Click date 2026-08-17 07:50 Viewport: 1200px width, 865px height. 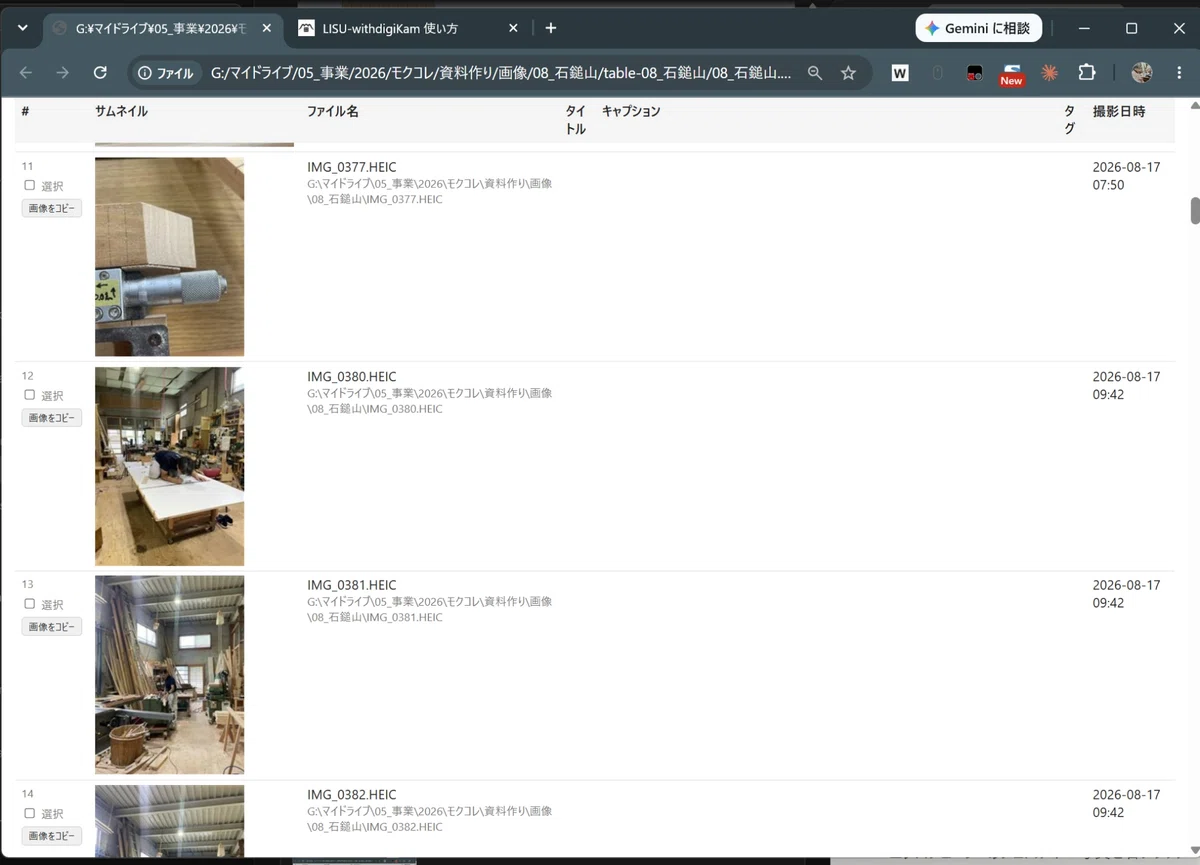pos(1126,176)
